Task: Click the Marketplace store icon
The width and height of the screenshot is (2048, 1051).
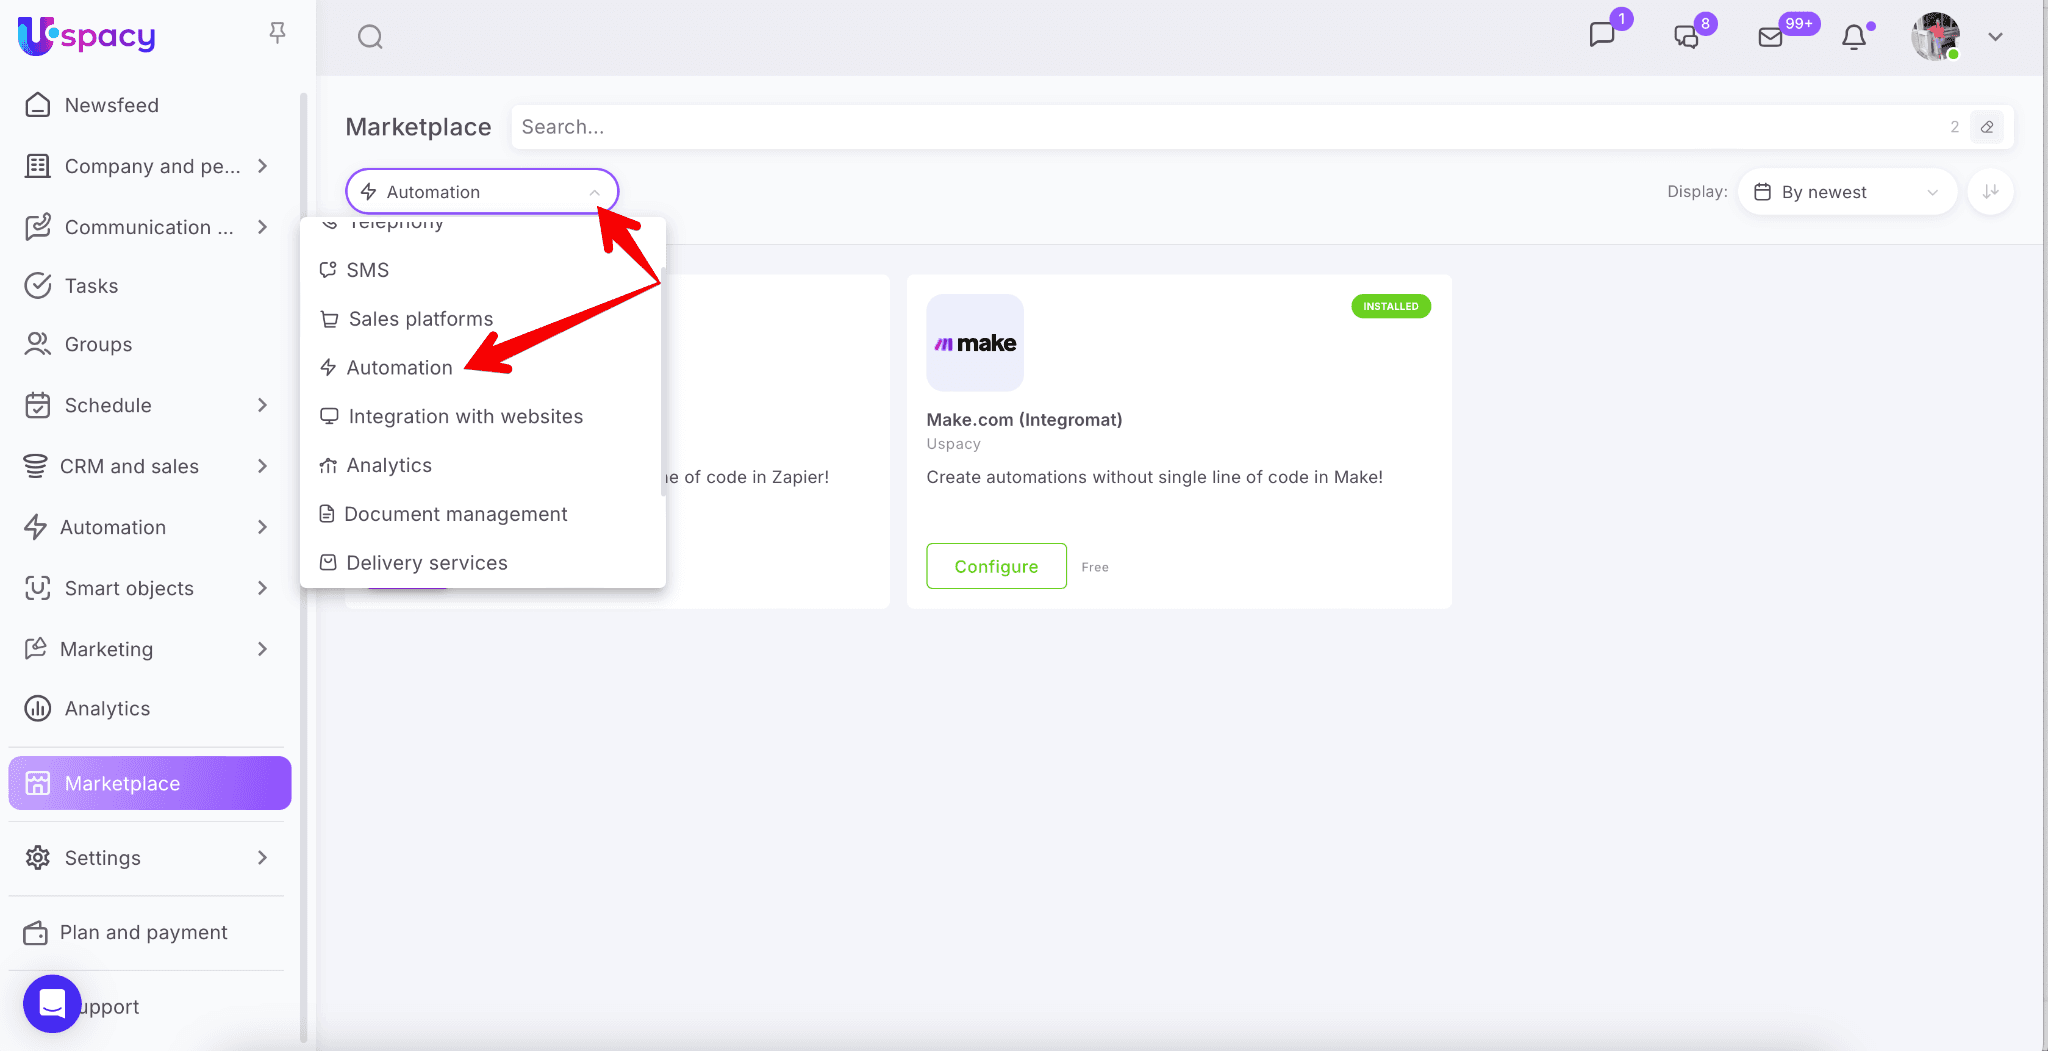Action: tap(38, 783)
